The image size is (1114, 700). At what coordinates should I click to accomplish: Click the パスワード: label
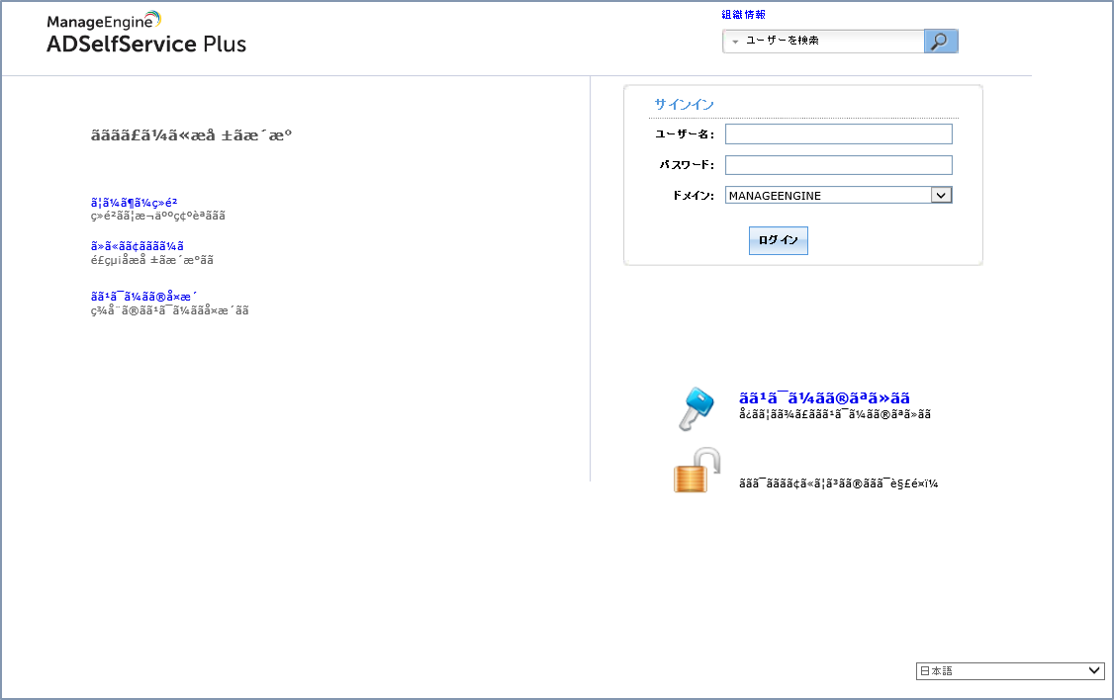tap(686, 165)
